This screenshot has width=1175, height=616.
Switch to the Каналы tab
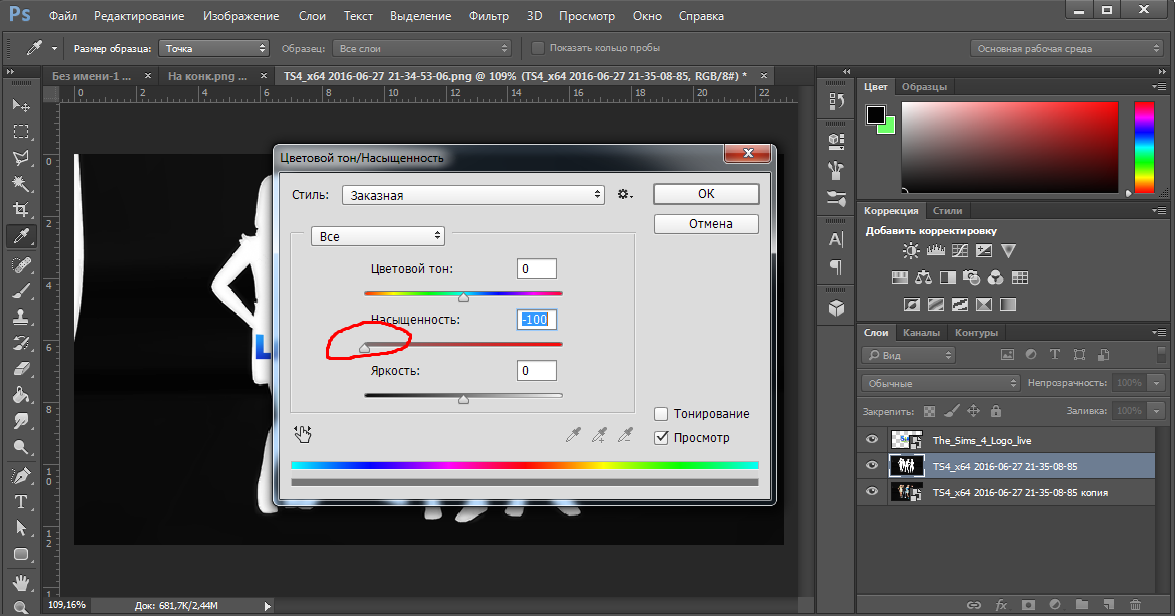pyautogui.click(x=921, y=333)
